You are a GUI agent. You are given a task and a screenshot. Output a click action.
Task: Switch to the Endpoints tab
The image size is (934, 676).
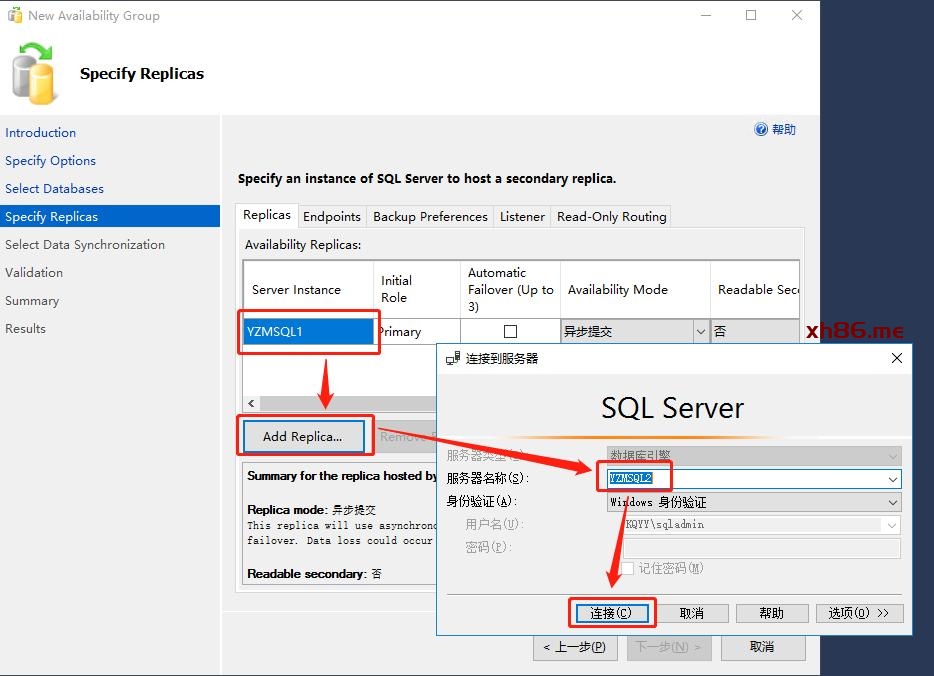(332, 217)
